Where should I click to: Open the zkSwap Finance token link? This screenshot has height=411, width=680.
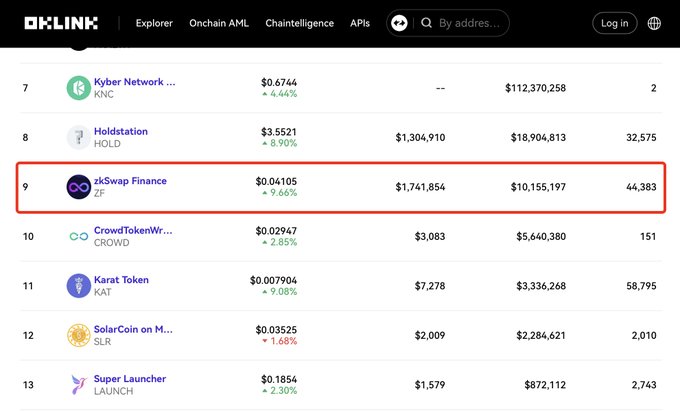pyautogui.click(x=130, y=181)
